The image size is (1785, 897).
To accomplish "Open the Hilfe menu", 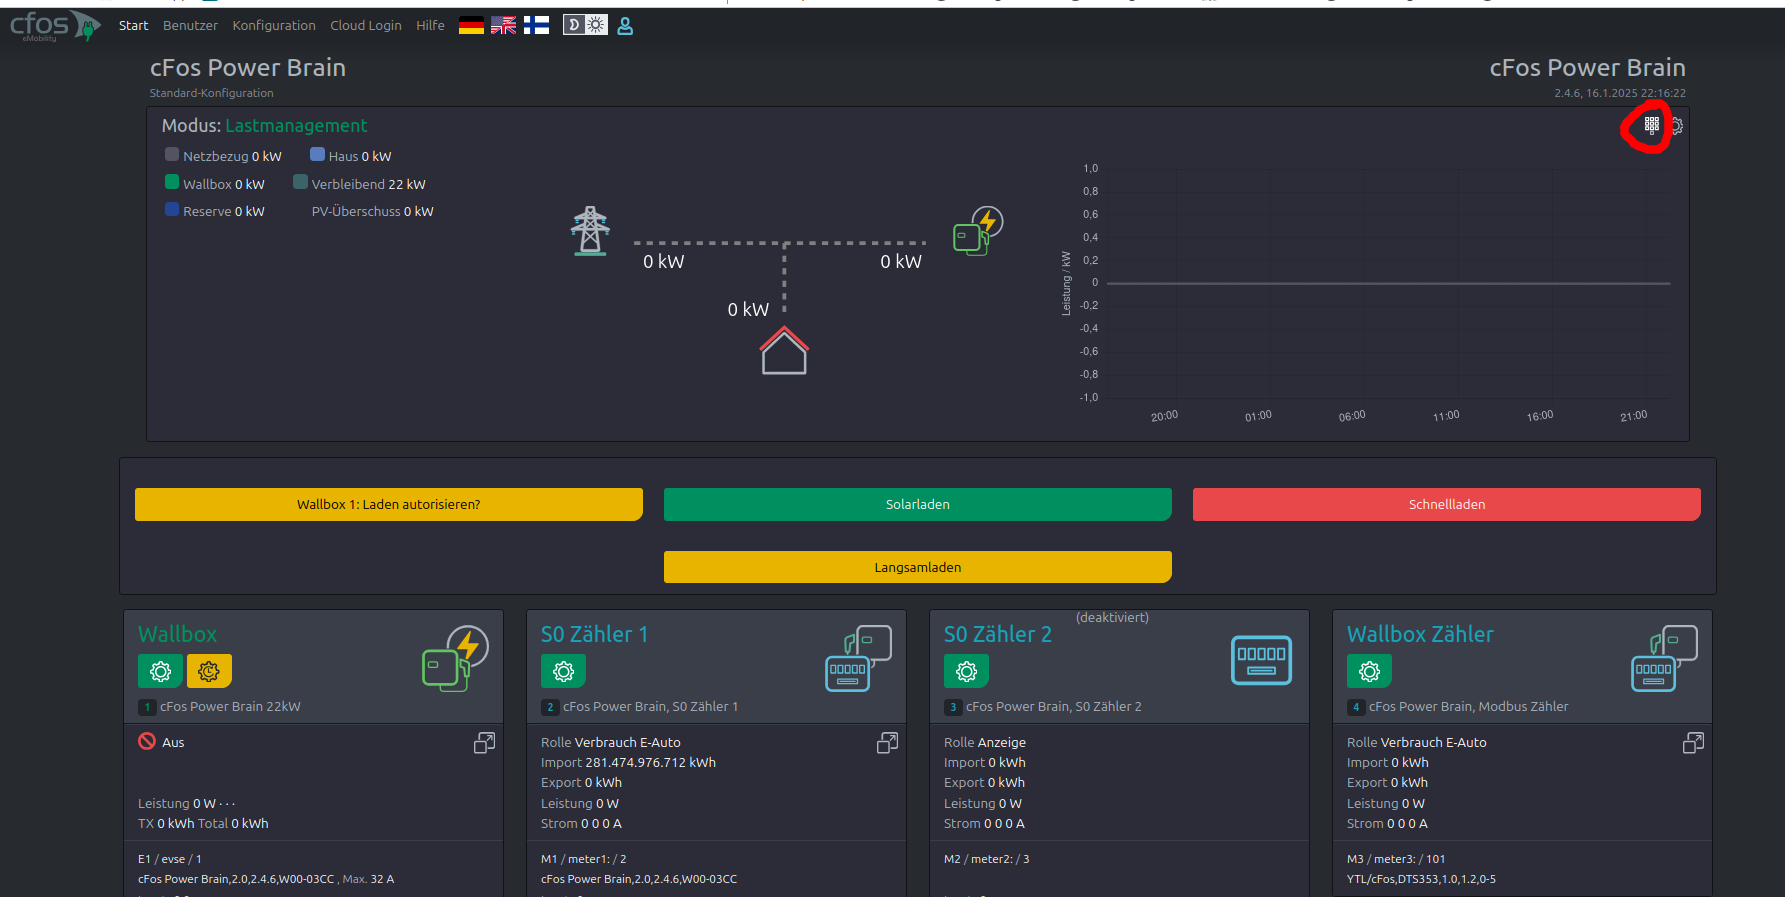I will [x=430, y=26].
